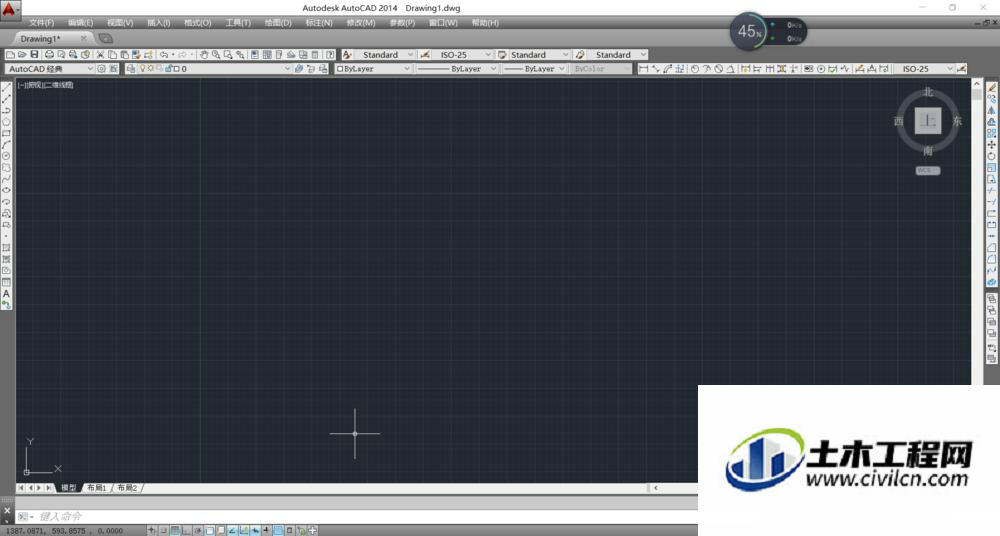Click the vertical scrollbar up arrow
The height and width of the screenshot is (536, 1000).
976,84
